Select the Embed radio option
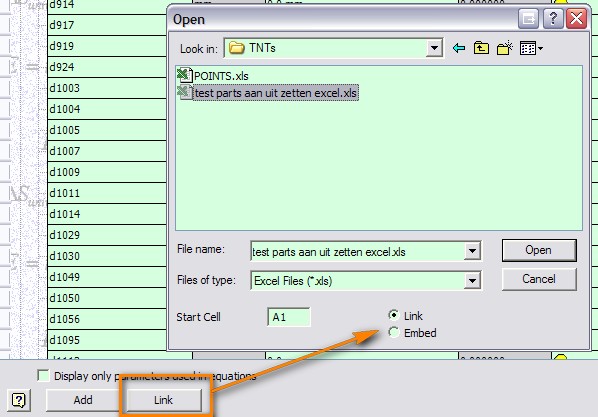The image size is (598, 417). pos(394,332)
